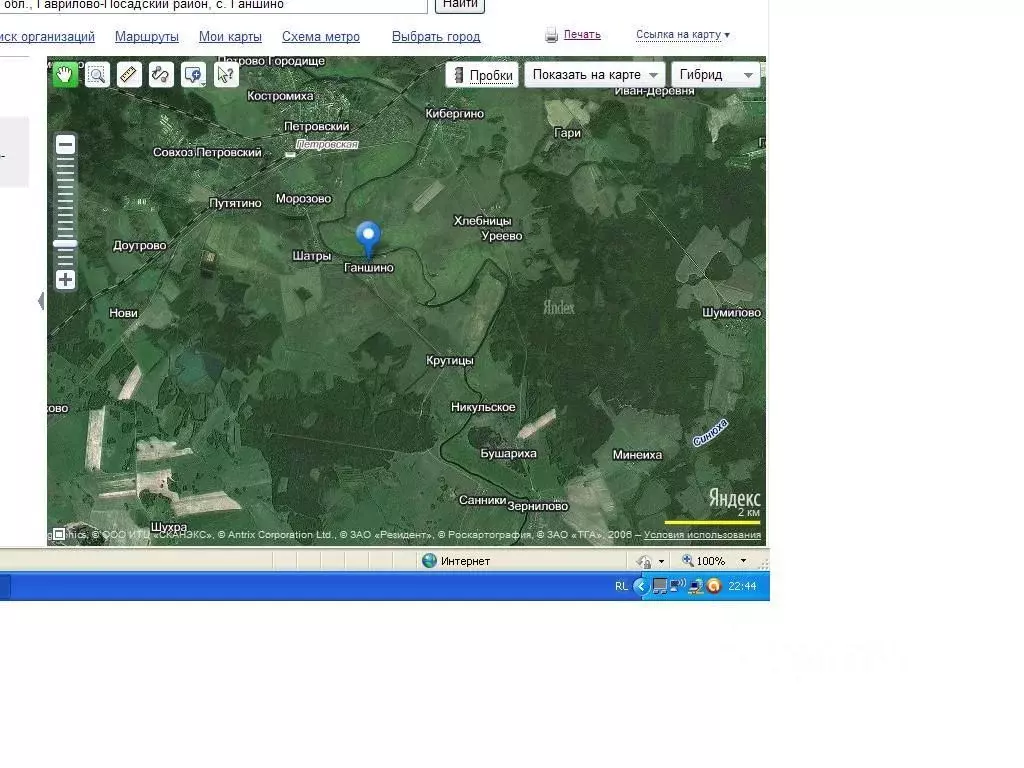Viewport: 1024px width, 768px height.
Task: Select the ruler distance measurement tool
Action: pos(129,74)
